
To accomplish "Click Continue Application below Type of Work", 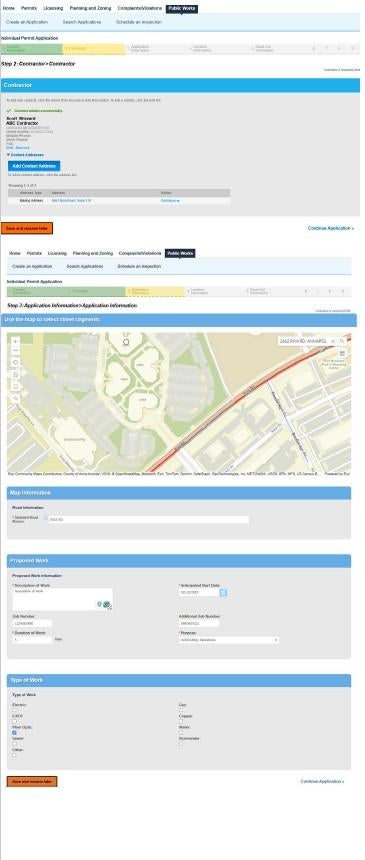I will [x=322, y=781].
